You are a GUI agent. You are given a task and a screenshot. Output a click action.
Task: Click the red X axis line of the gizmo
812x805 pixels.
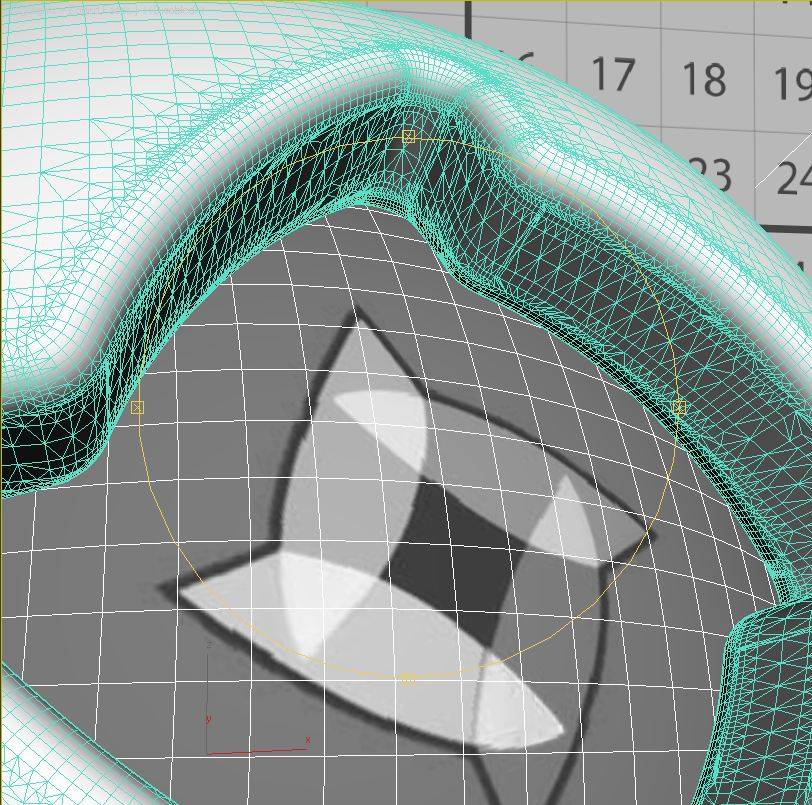(x=258, y=751)
